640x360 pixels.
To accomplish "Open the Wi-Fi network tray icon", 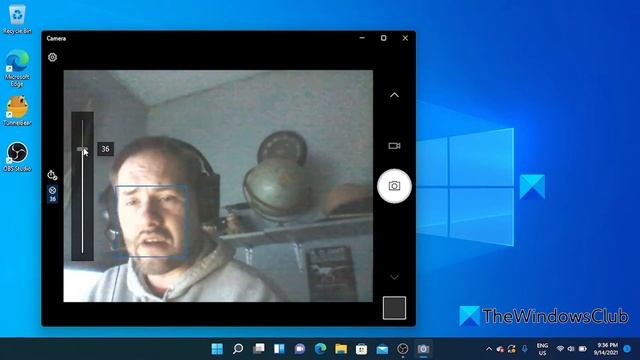I will click(x=560, y=349).
